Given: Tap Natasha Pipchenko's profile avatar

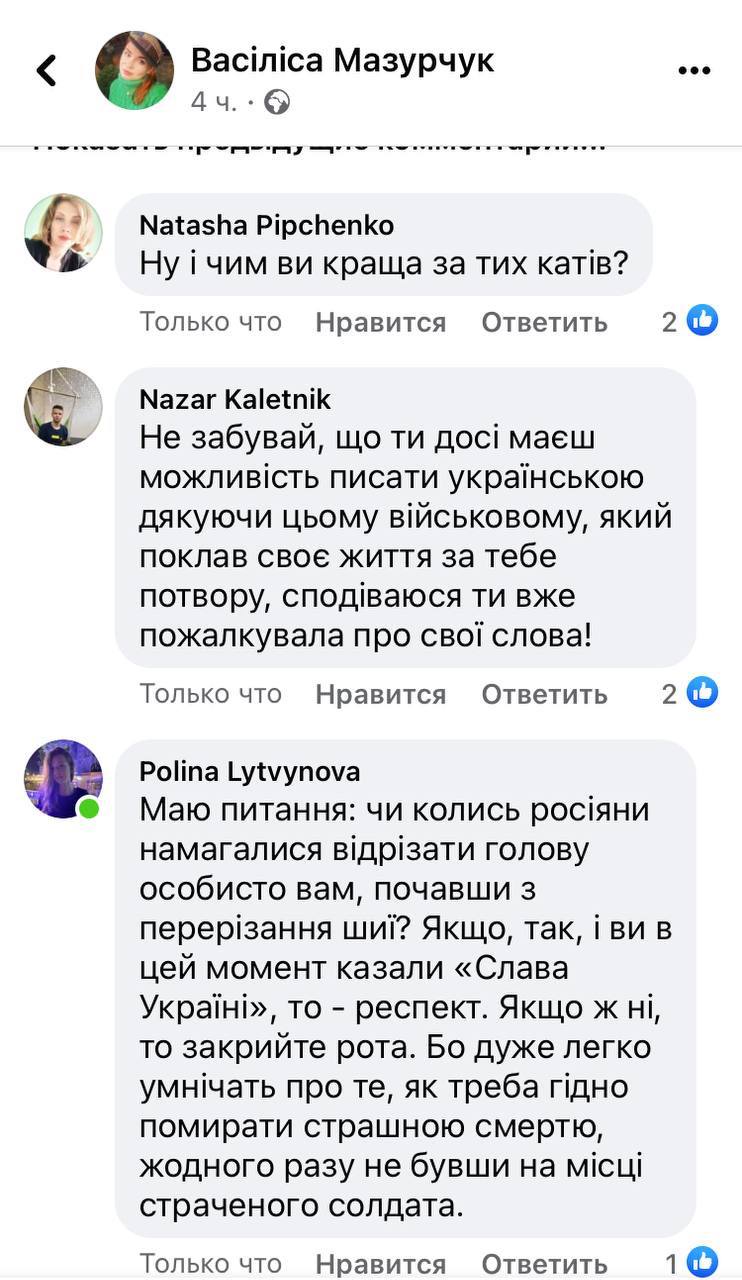Looking at the screenshot, I should [62, 233].
